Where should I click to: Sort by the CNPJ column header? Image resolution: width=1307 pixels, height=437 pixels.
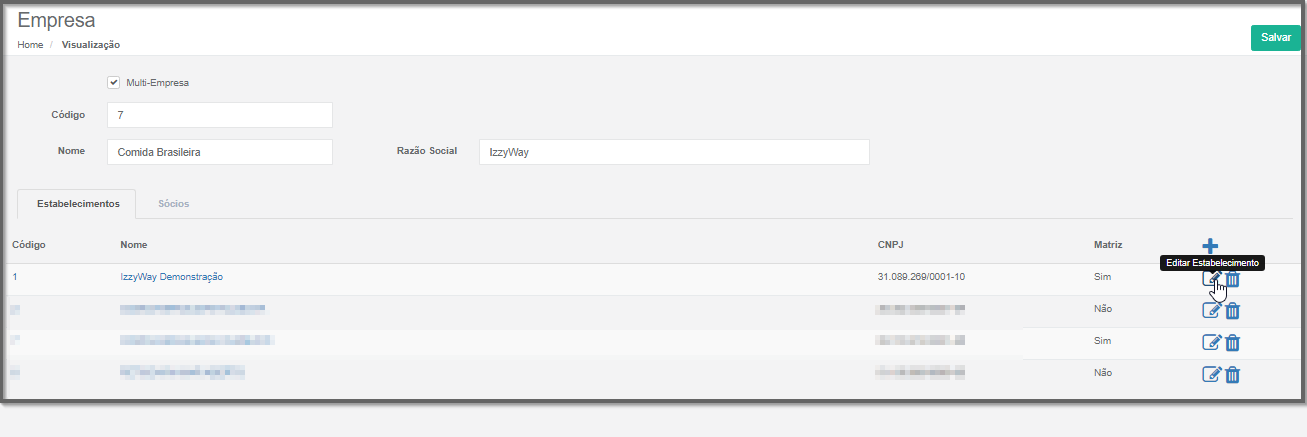click(x=891, y=244)
